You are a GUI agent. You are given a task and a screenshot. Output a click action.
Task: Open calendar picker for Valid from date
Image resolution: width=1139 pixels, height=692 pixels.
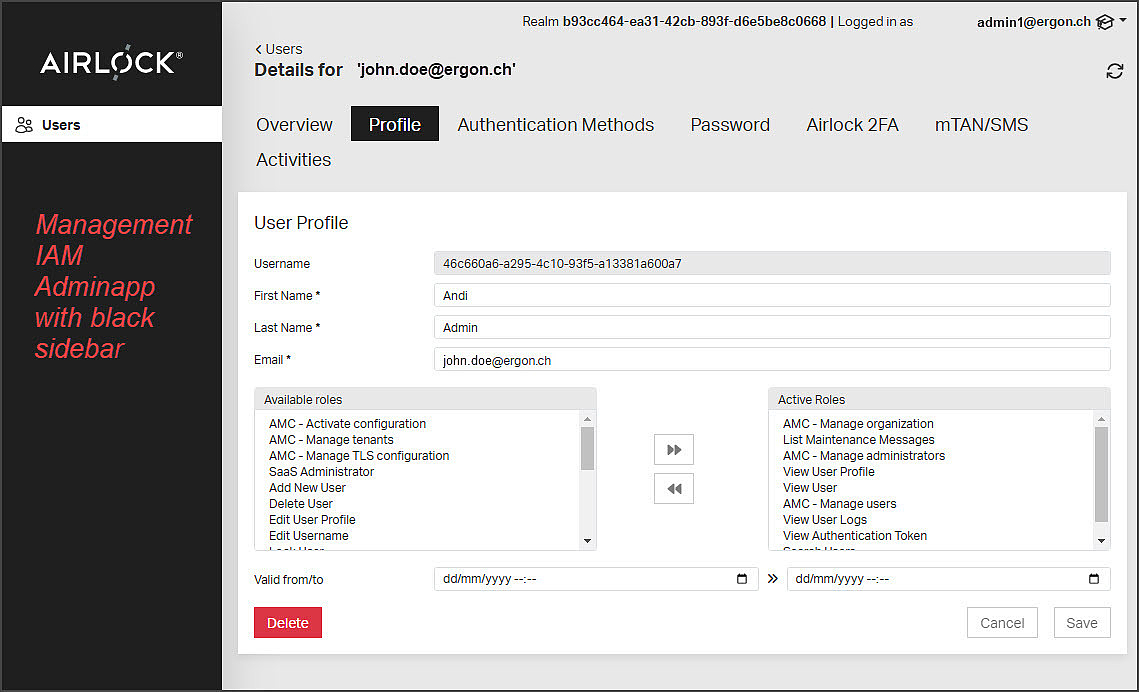pyautogui.click(x=741, y=580)
